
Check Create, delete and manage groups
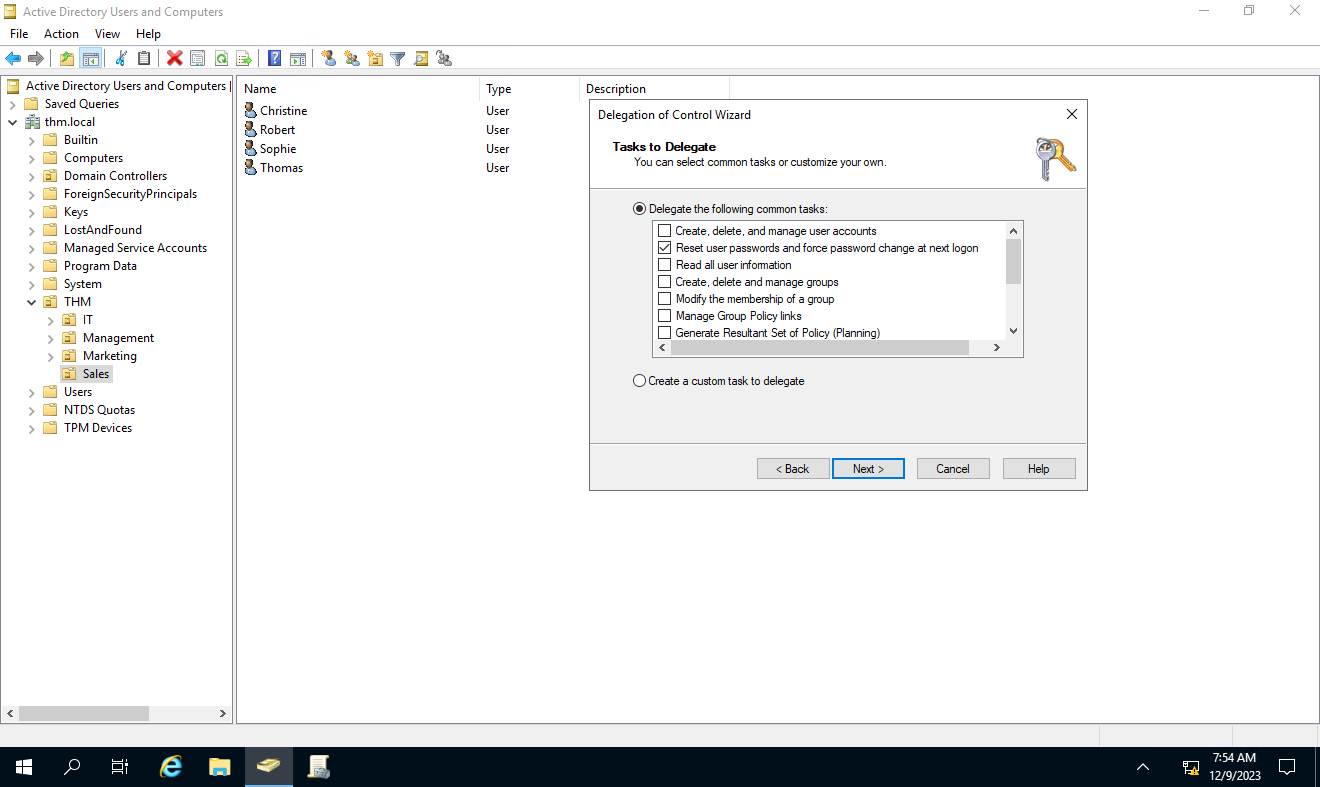[x=665, y=282]
